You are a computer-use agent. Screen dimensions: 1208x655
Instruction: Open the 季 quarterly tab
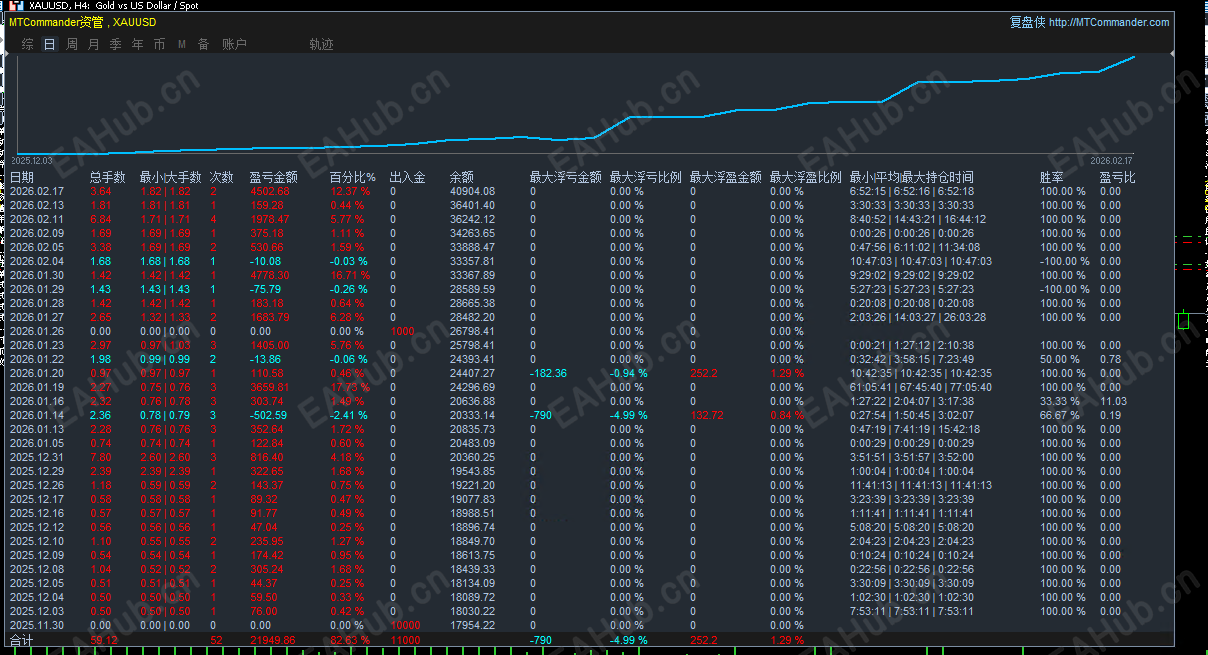click(x=116, y=44)
